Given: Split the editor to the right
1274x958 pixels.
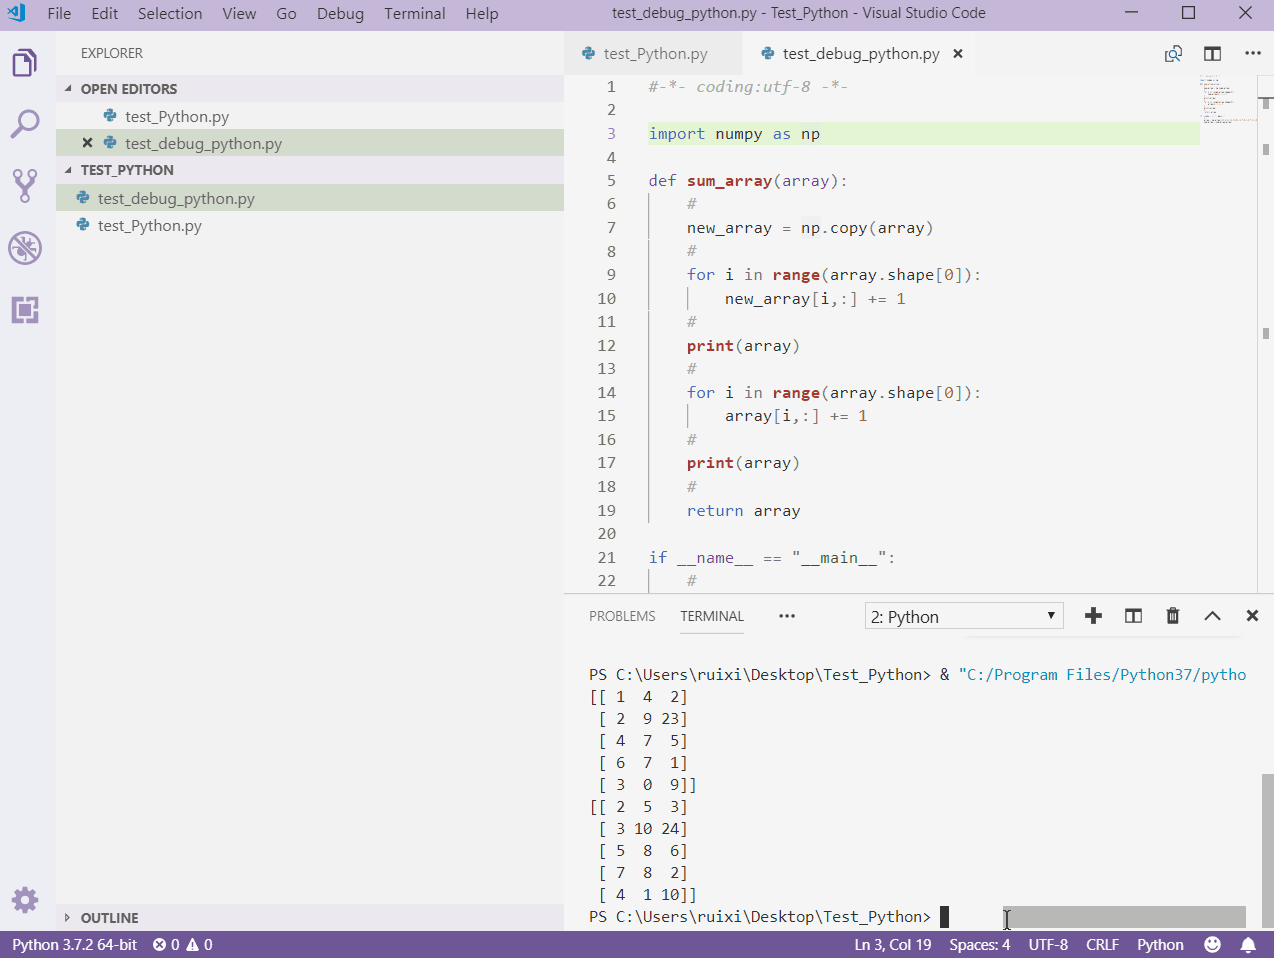Looking at the screenshot, I should (1213, 54).
